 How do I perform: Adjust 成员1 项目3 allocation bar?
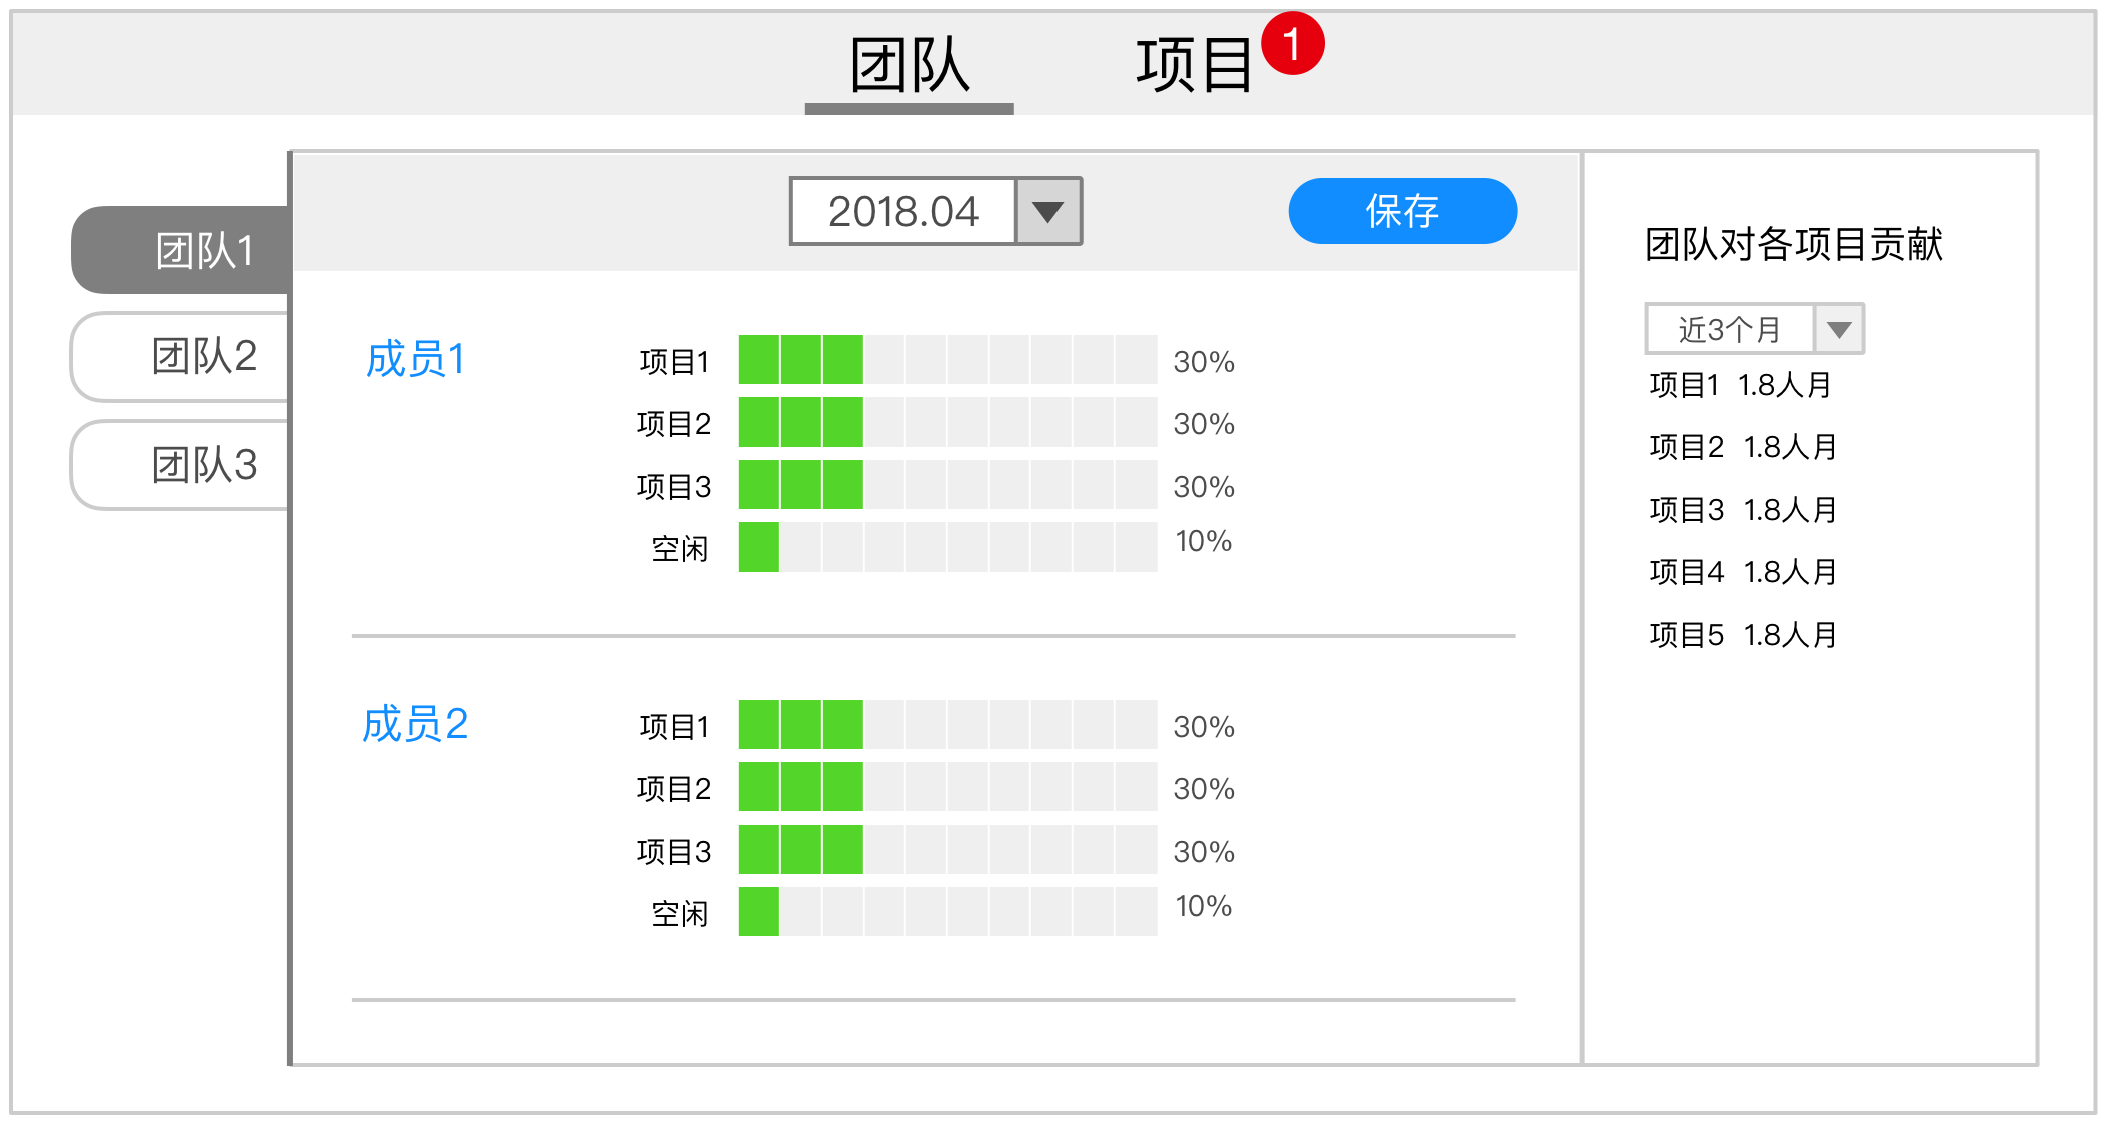(947, 485)
